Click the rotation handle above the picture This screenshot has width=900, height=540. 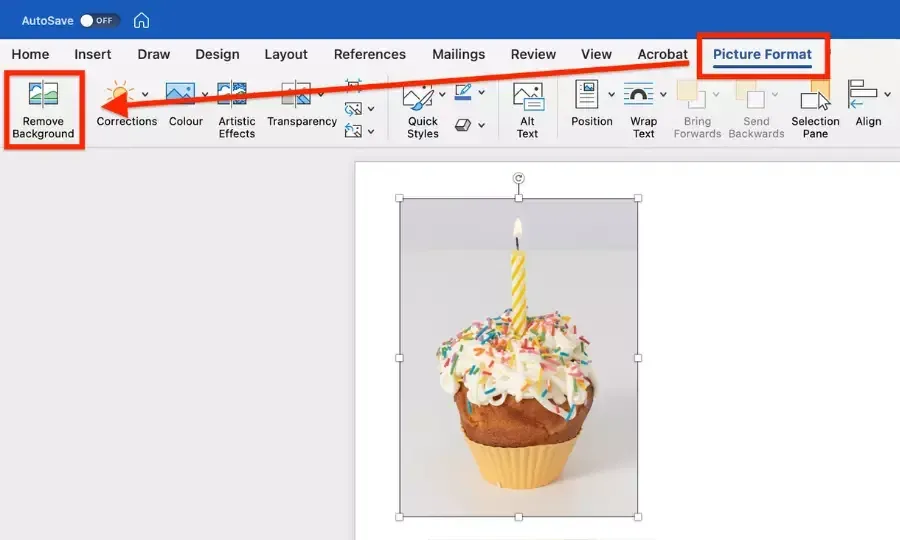[518, 179]
